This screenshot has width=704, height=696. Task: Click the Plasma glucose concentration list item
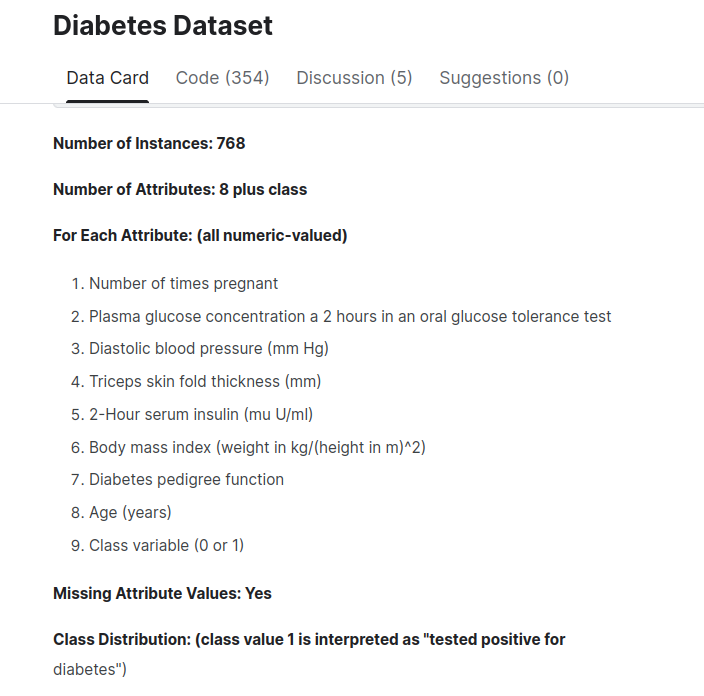tap(350, 316)
